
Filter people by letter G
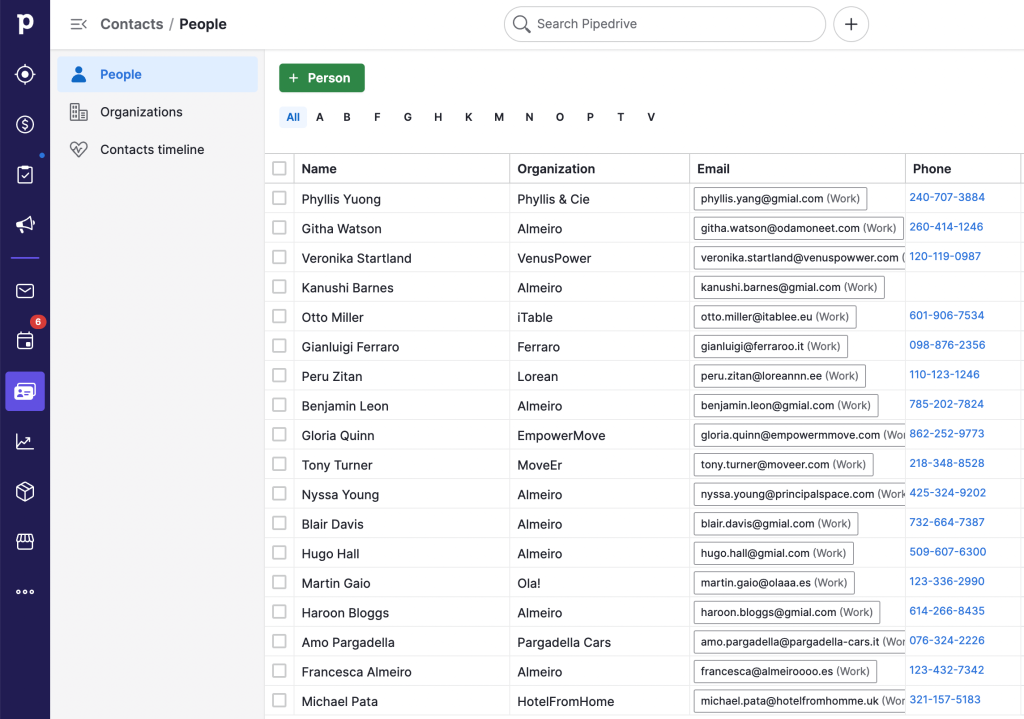[408, 117]
